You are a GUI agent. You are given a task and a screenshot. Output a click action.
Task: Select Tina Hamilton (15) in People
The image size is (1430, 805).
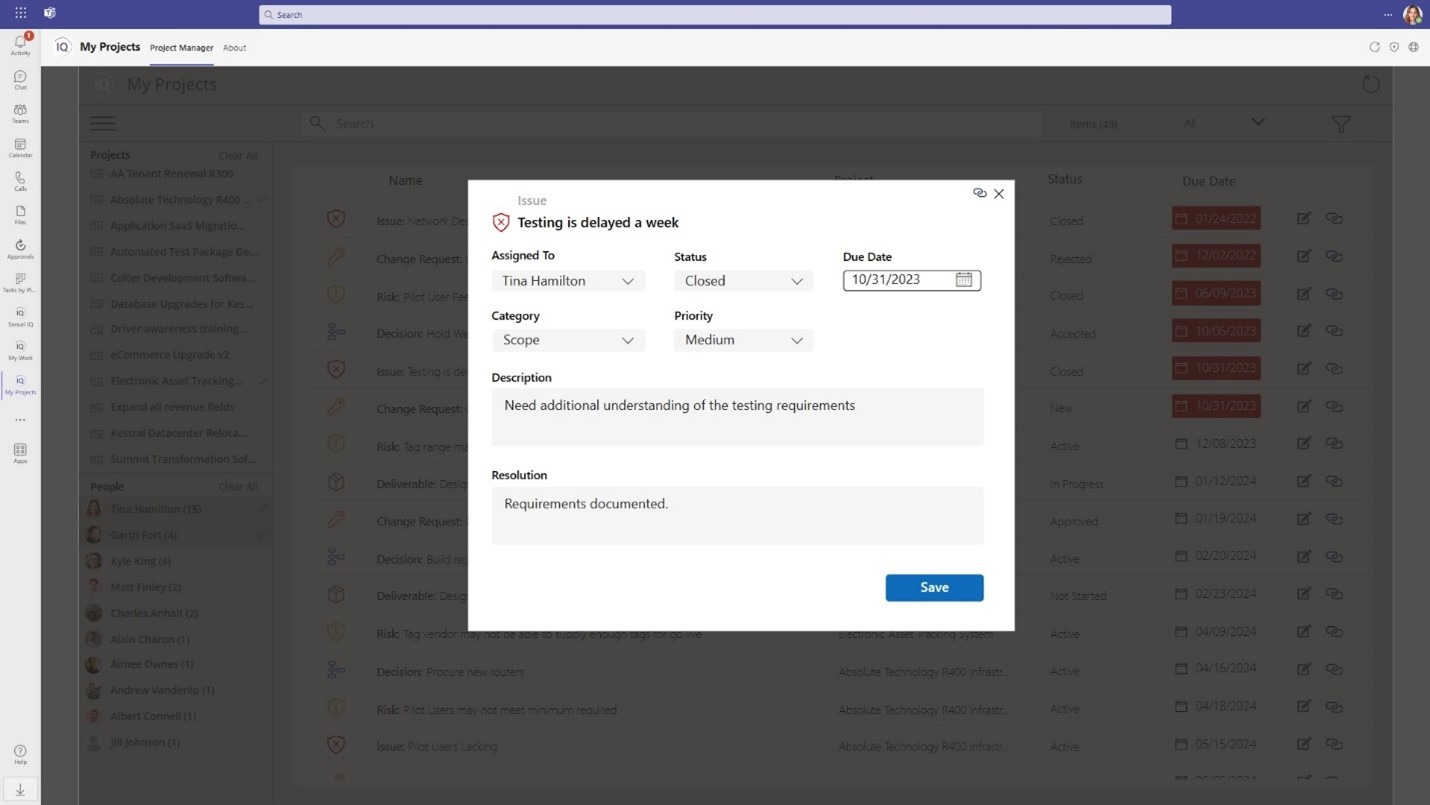175,509
